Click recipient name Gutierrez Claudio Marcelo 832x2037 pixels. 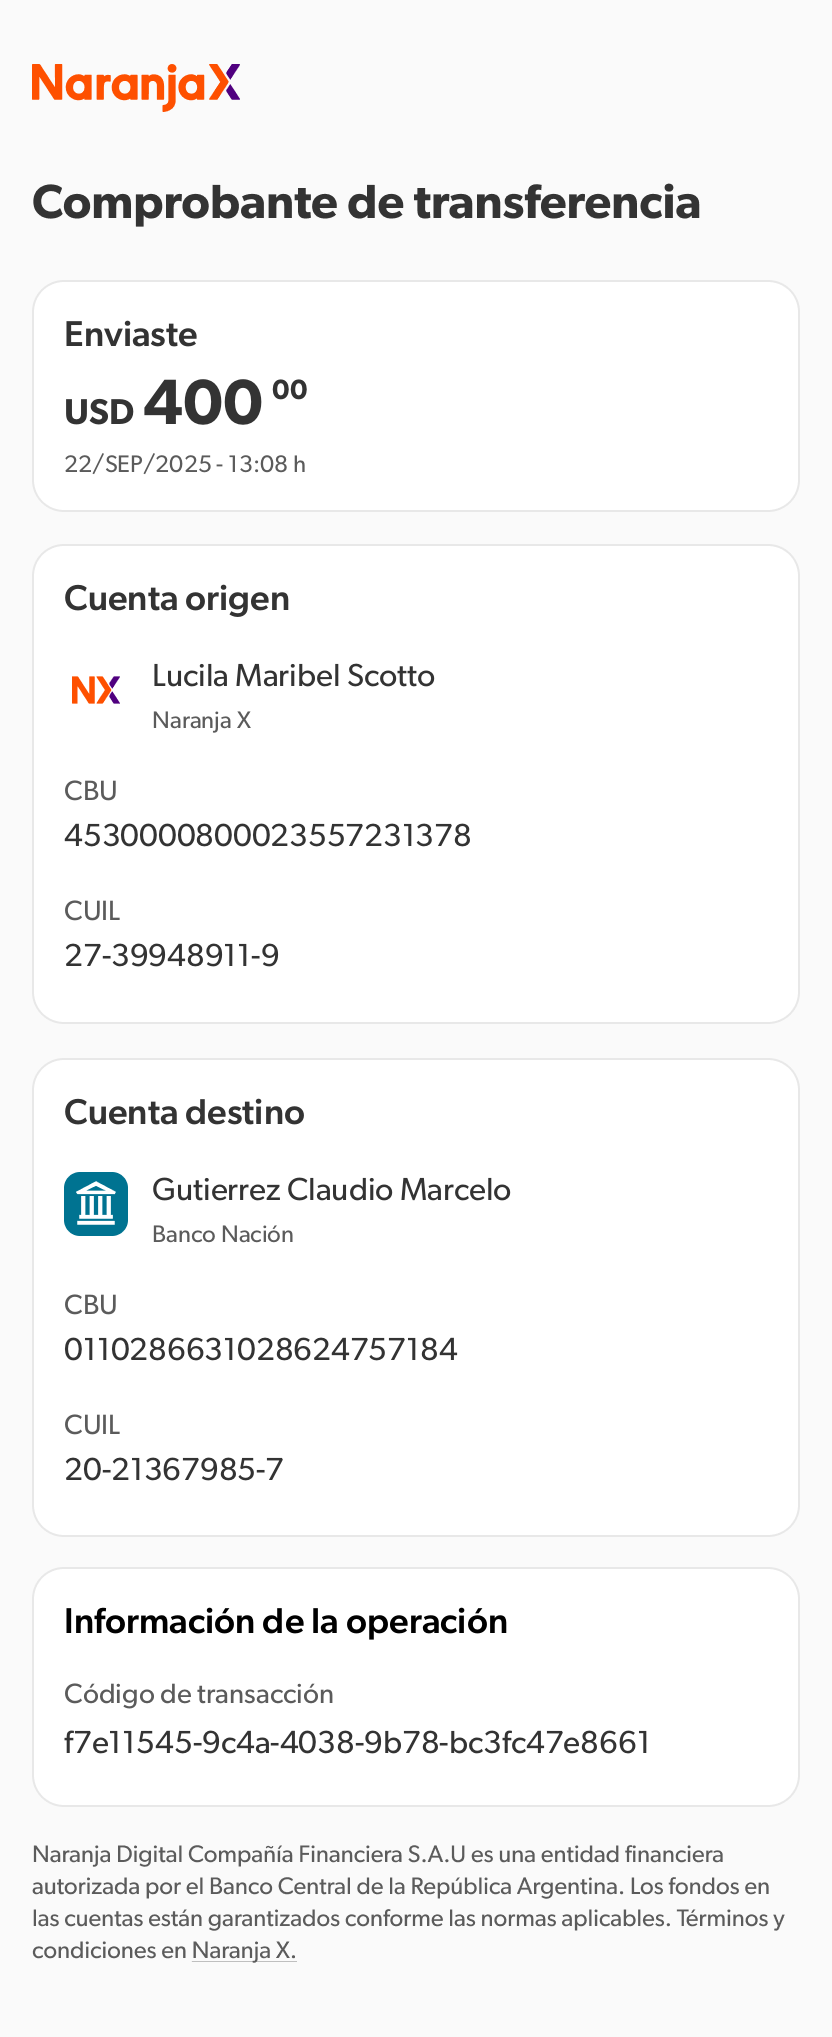pyautogui.click(x=331, y=1190)
